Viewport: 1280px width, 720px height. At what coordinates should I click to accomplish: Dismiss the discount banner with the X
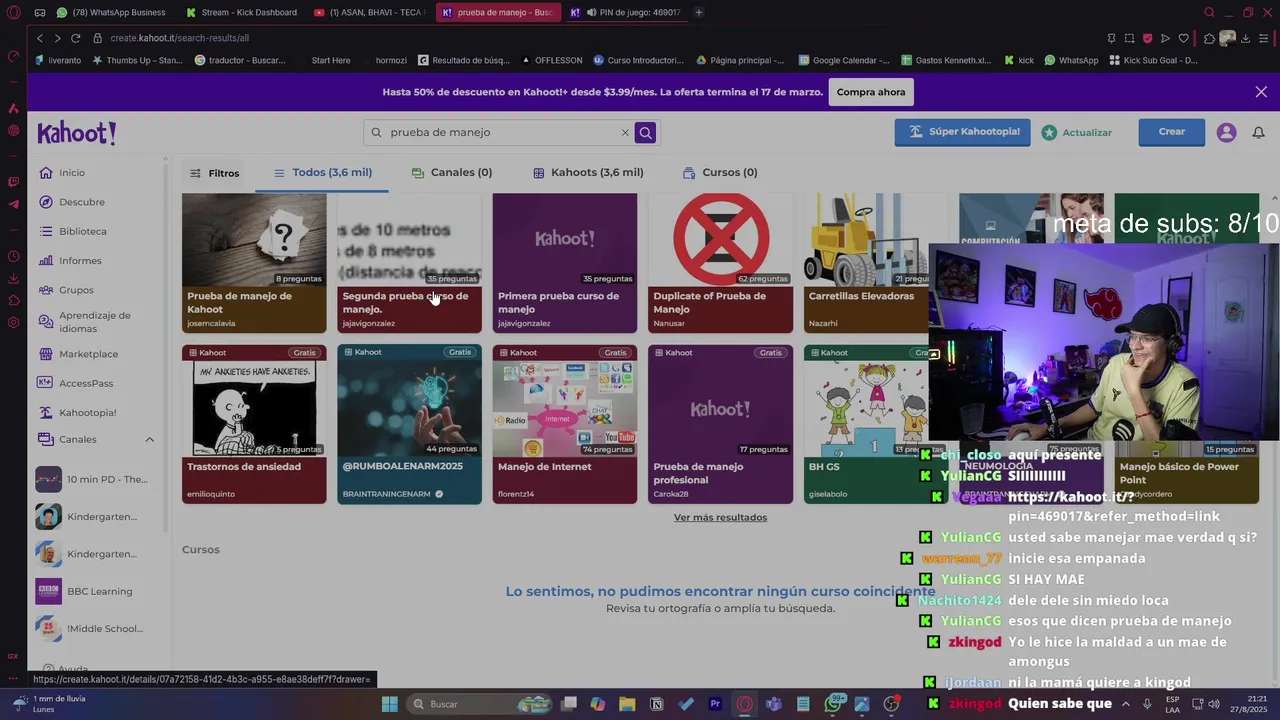tap(1261, 92)
